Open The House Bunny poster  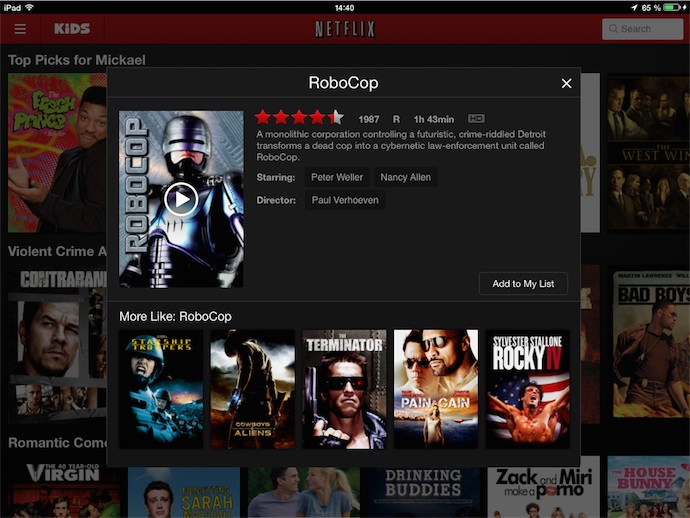[x=649, y=487]
